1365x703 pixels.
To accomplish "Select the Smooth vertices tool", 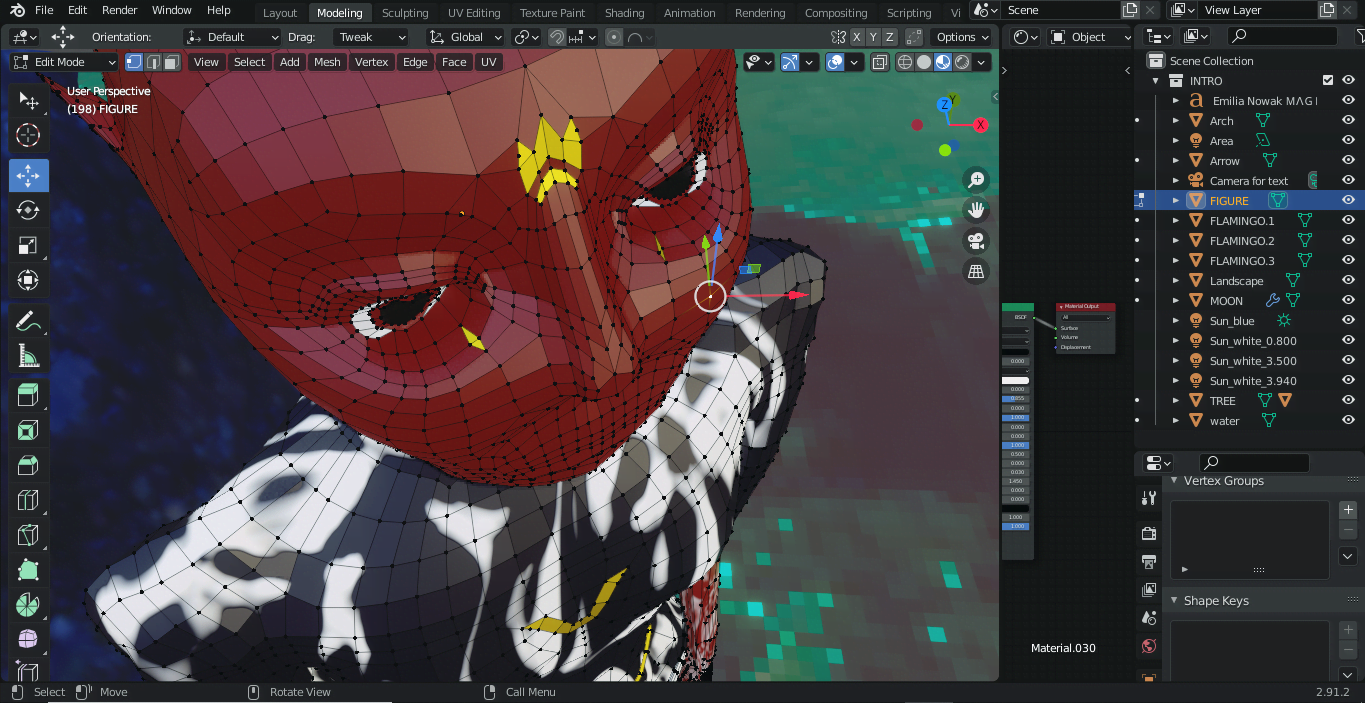I will 28,639.
